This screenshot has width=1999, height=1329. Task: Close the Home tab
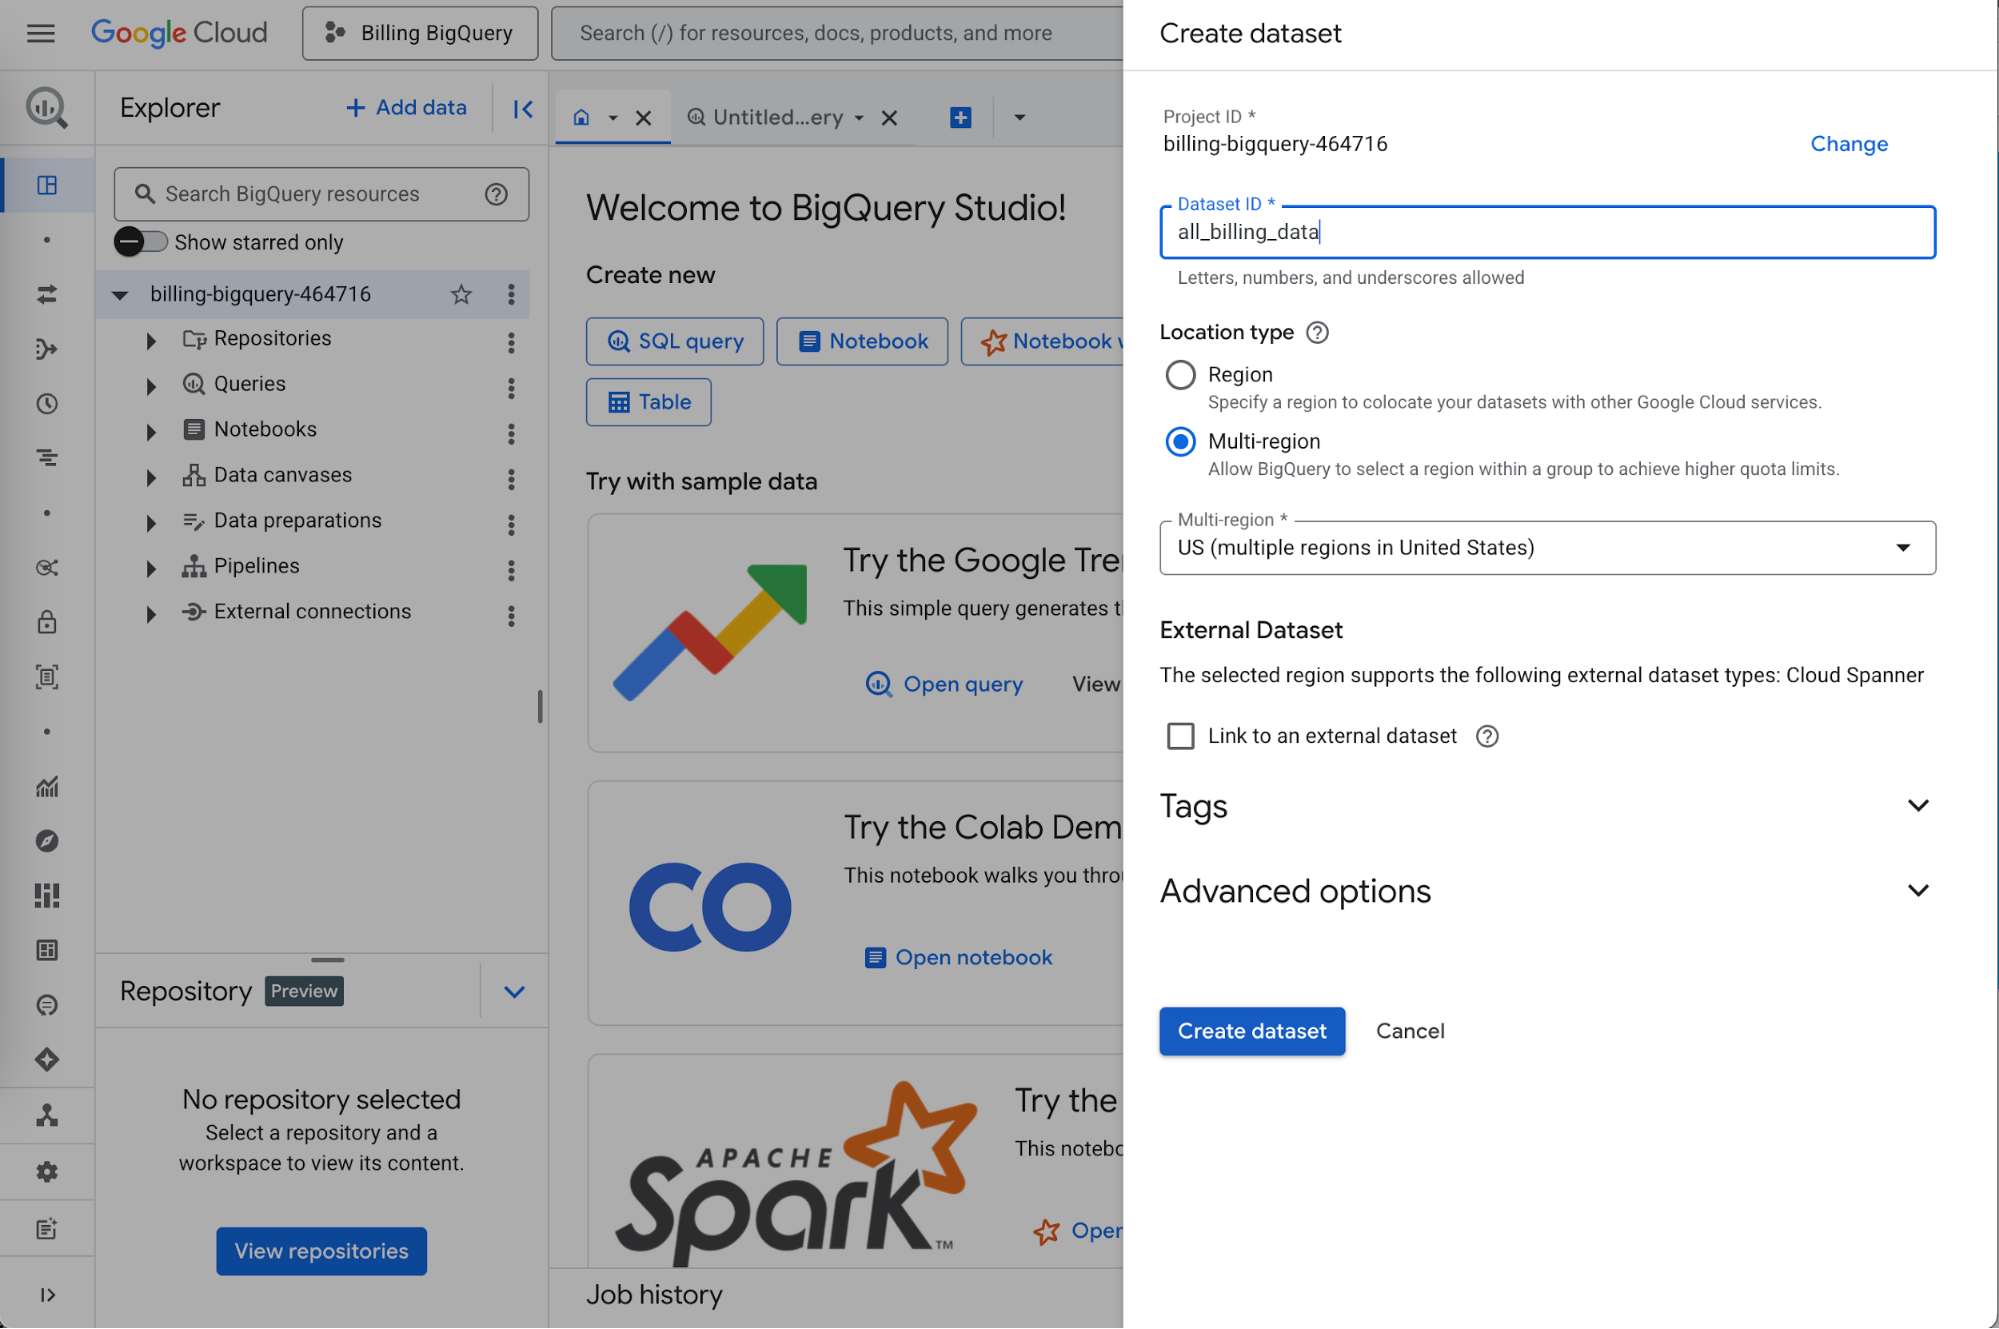[644, 118]
